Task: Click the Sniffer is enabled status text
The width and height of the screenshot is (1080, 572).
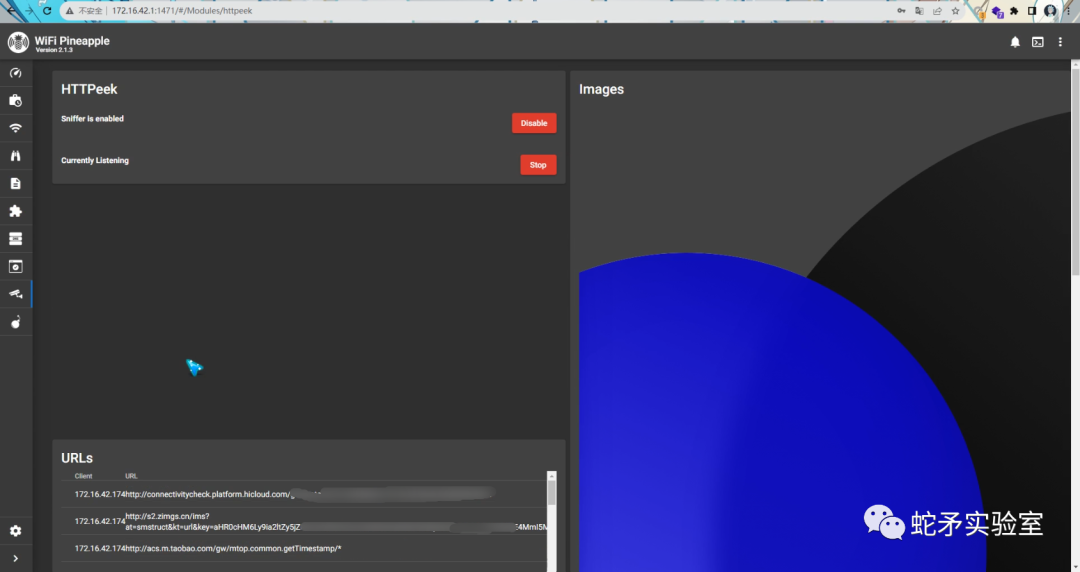Action: click(x=92, y=119)
